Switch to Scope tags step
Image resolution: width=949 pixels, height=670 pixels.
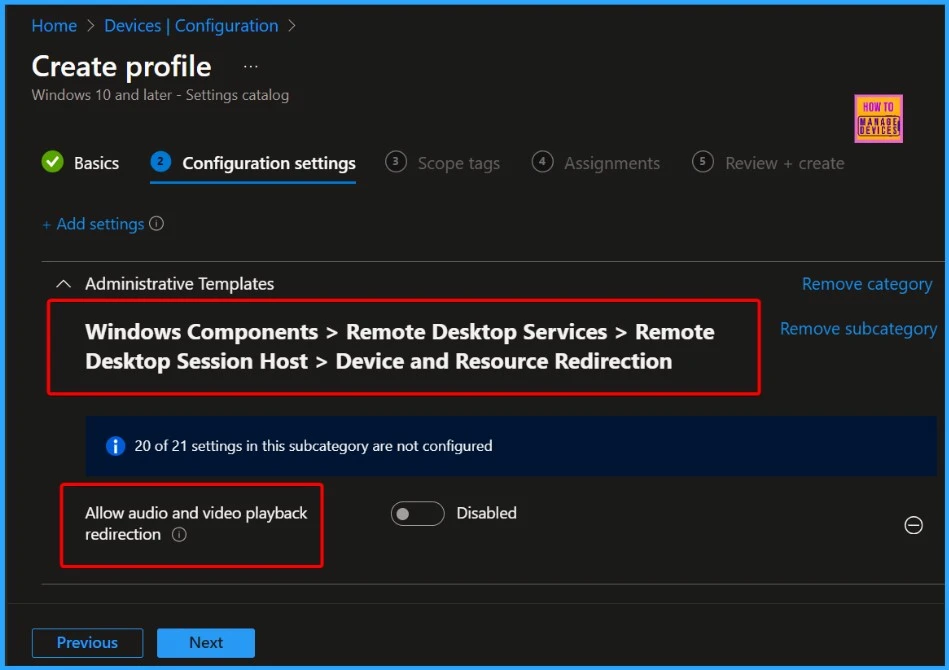pyautogui.click(x=459, y=163)
